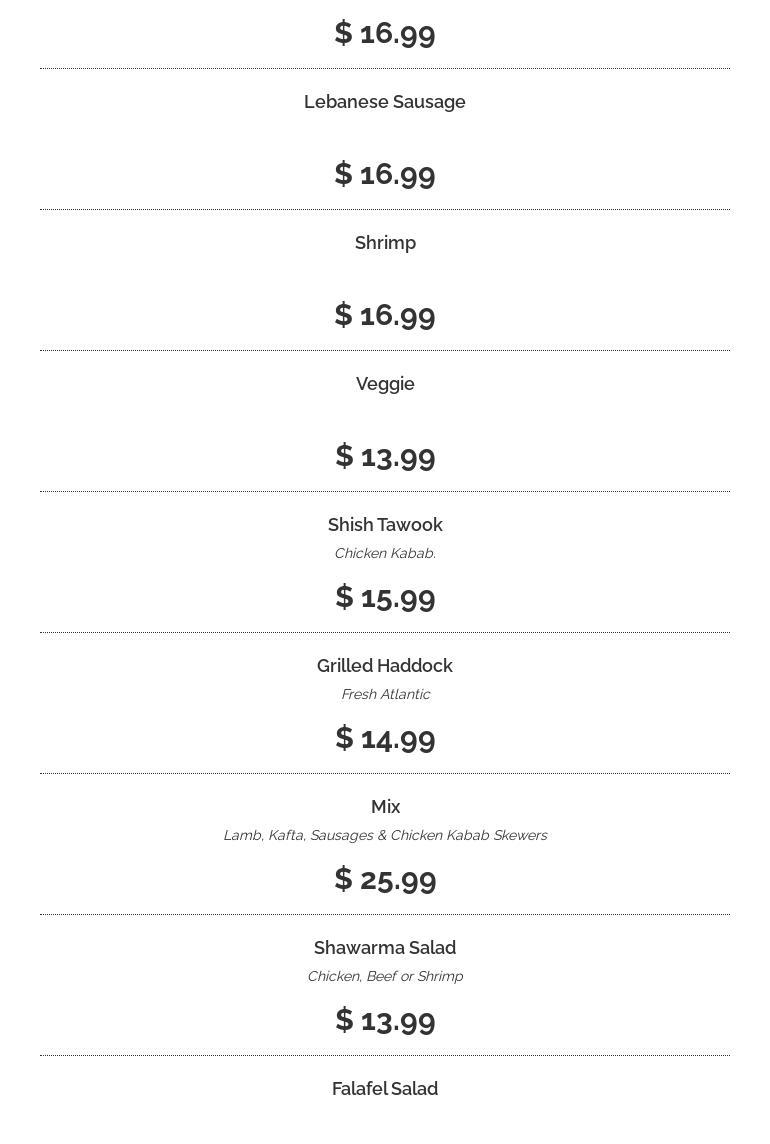Click the Veggie item name
Viewport: 770px width, 1144px height.
click(x=385, y=384)
